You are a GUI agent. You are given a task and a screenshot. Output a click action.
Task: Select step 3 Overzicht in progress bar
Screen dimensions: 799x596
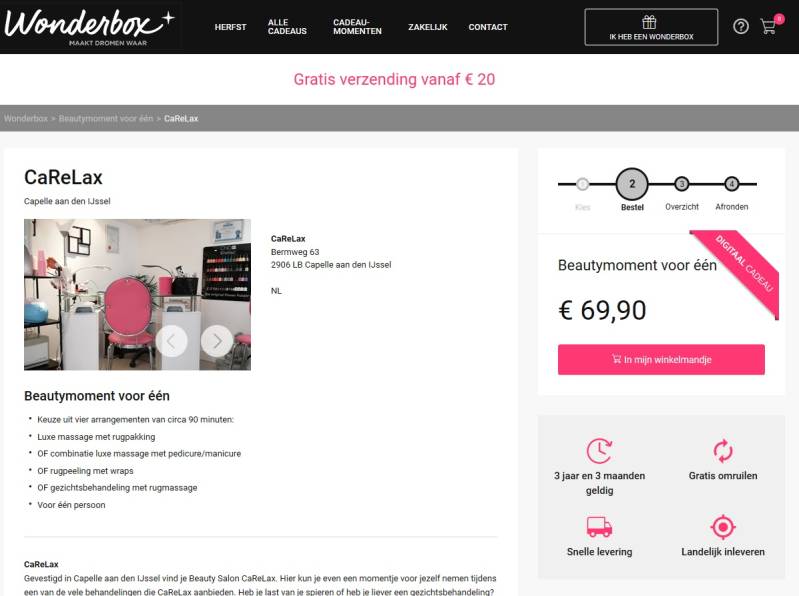[682, 184]
